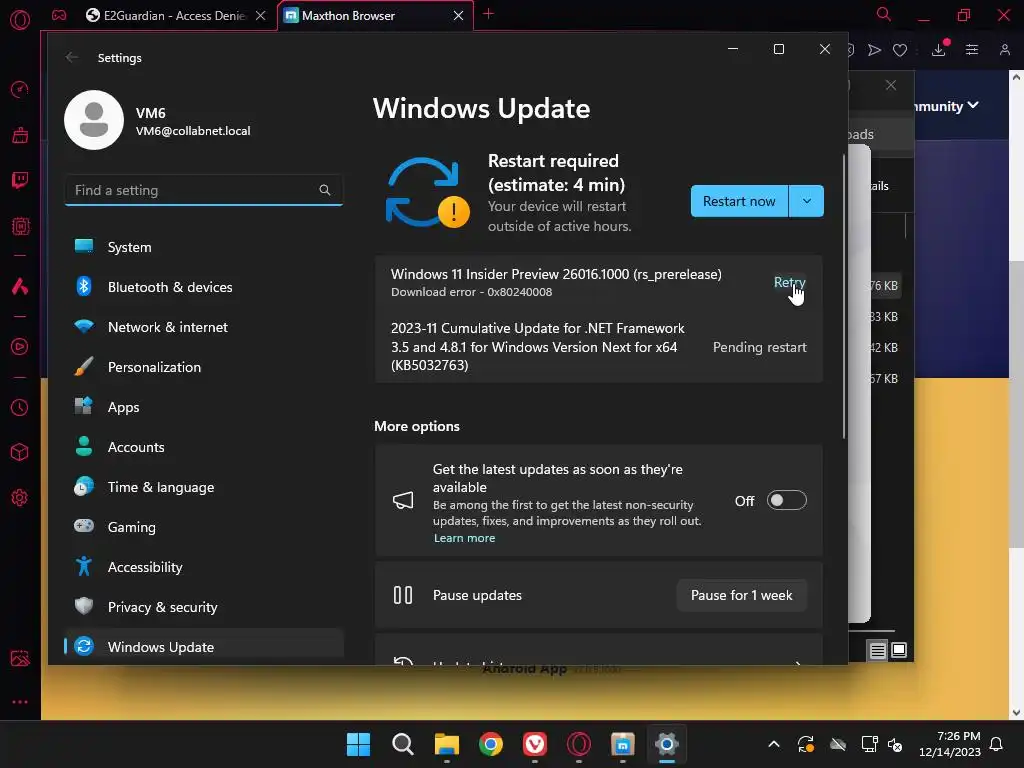Open the three-dots sidebar setup menu

tap(20, 702)
